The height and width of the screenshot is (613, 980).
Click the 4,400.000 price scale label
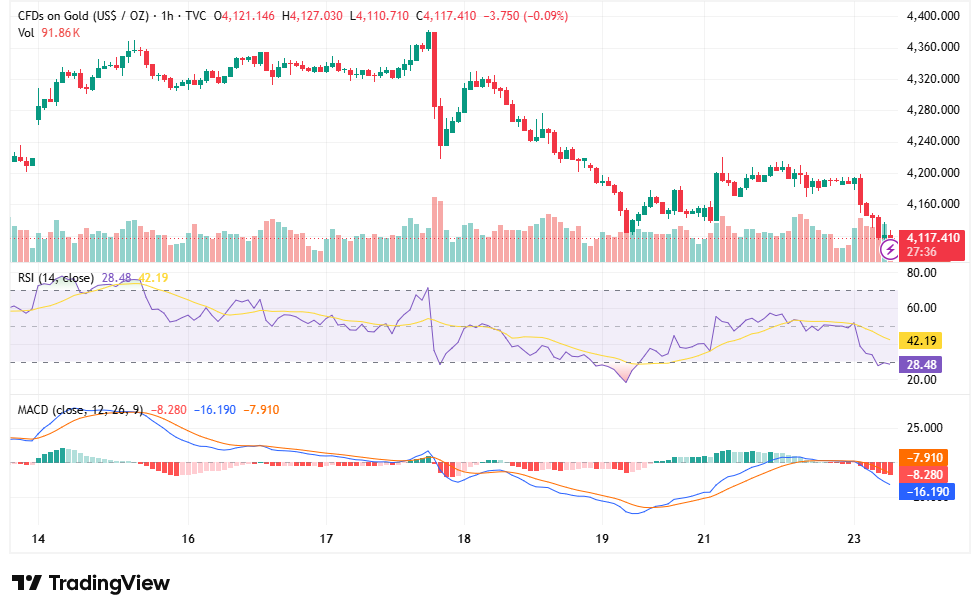click(x=932, y=16)
